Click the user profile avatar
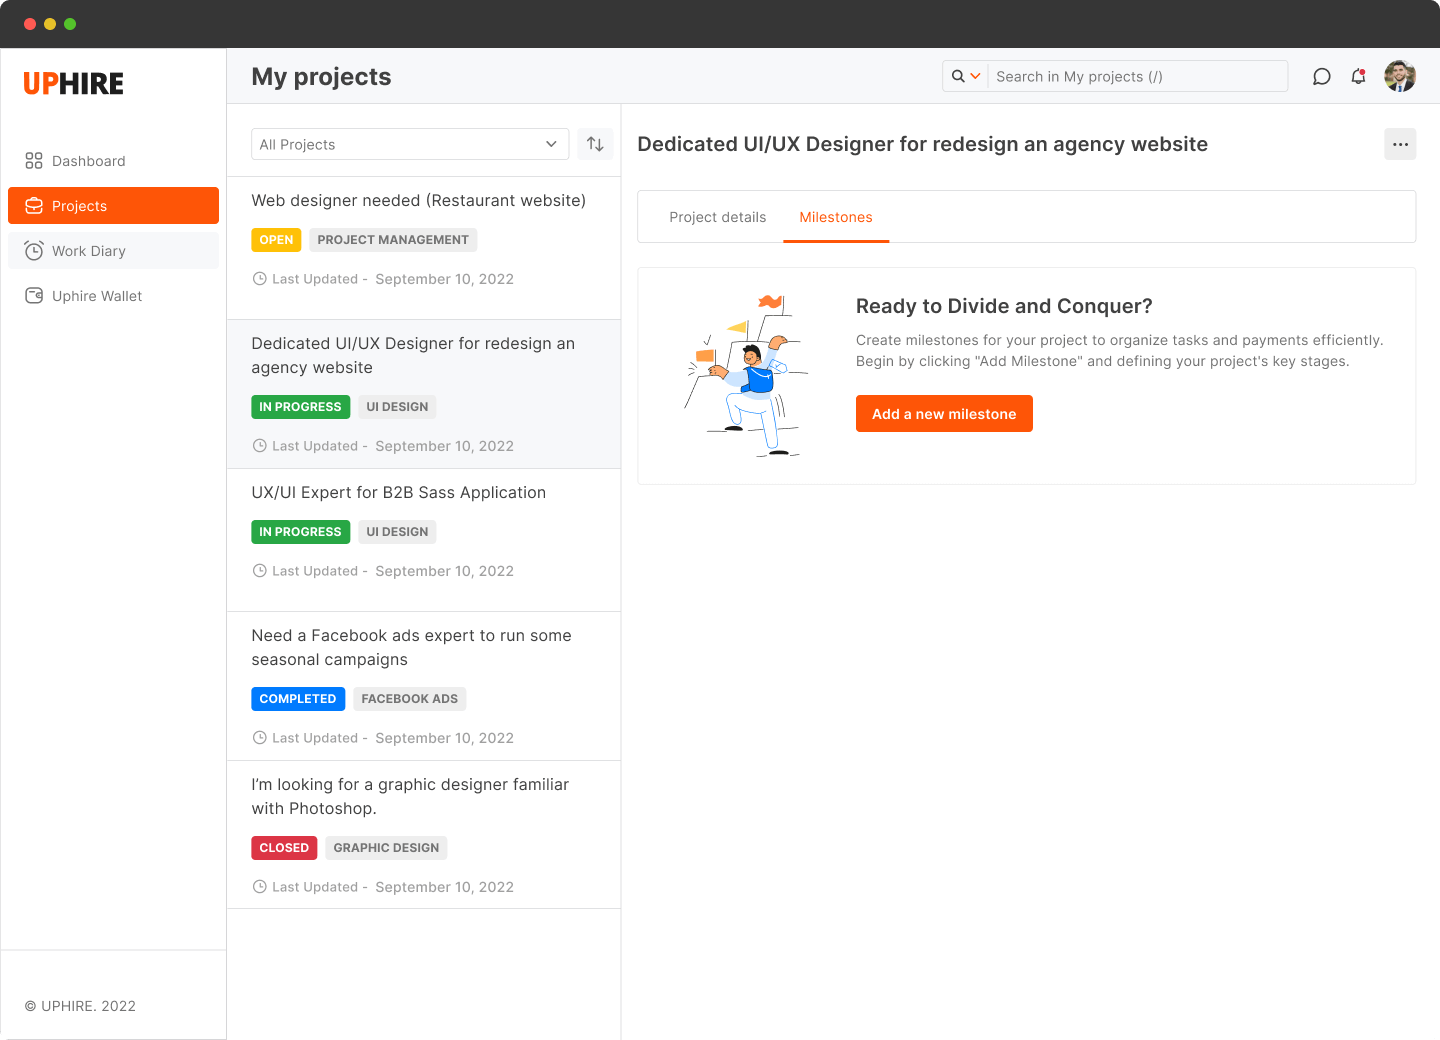 point(1400,76)
